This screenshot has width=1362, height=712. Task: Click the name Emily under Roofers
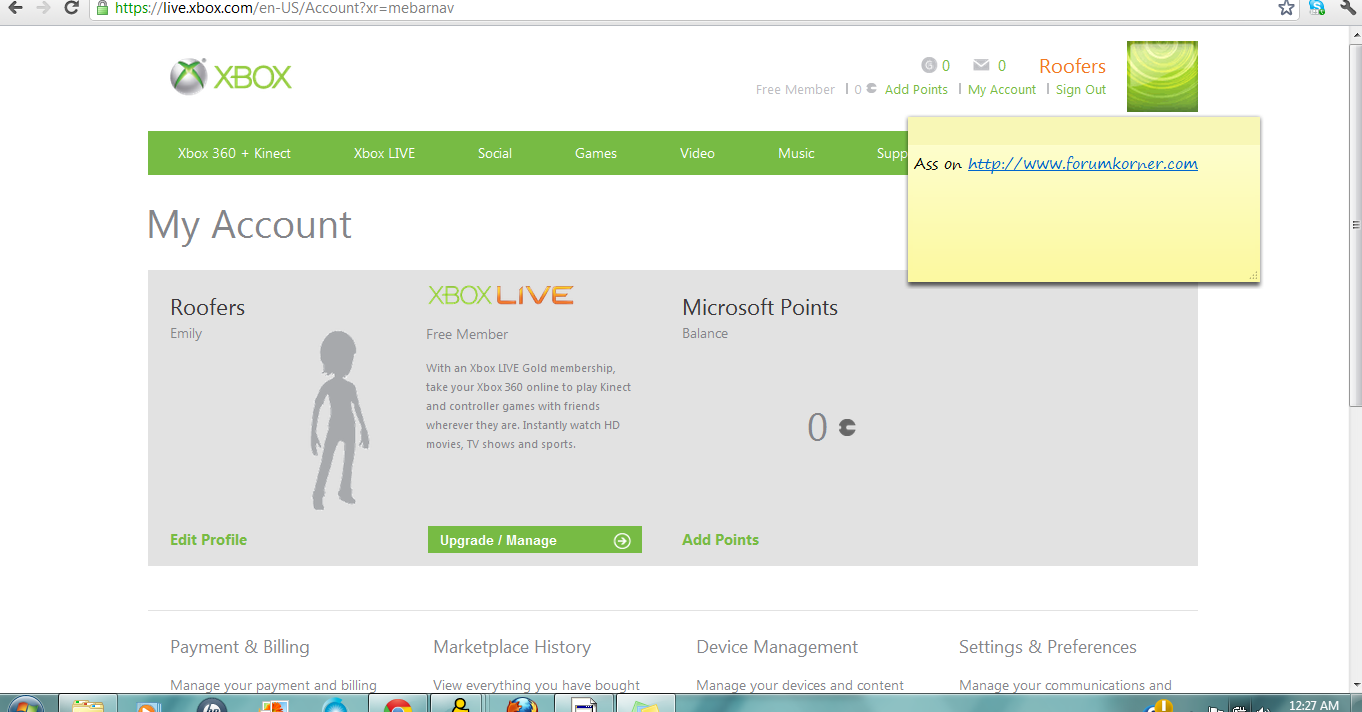point(186,333)
